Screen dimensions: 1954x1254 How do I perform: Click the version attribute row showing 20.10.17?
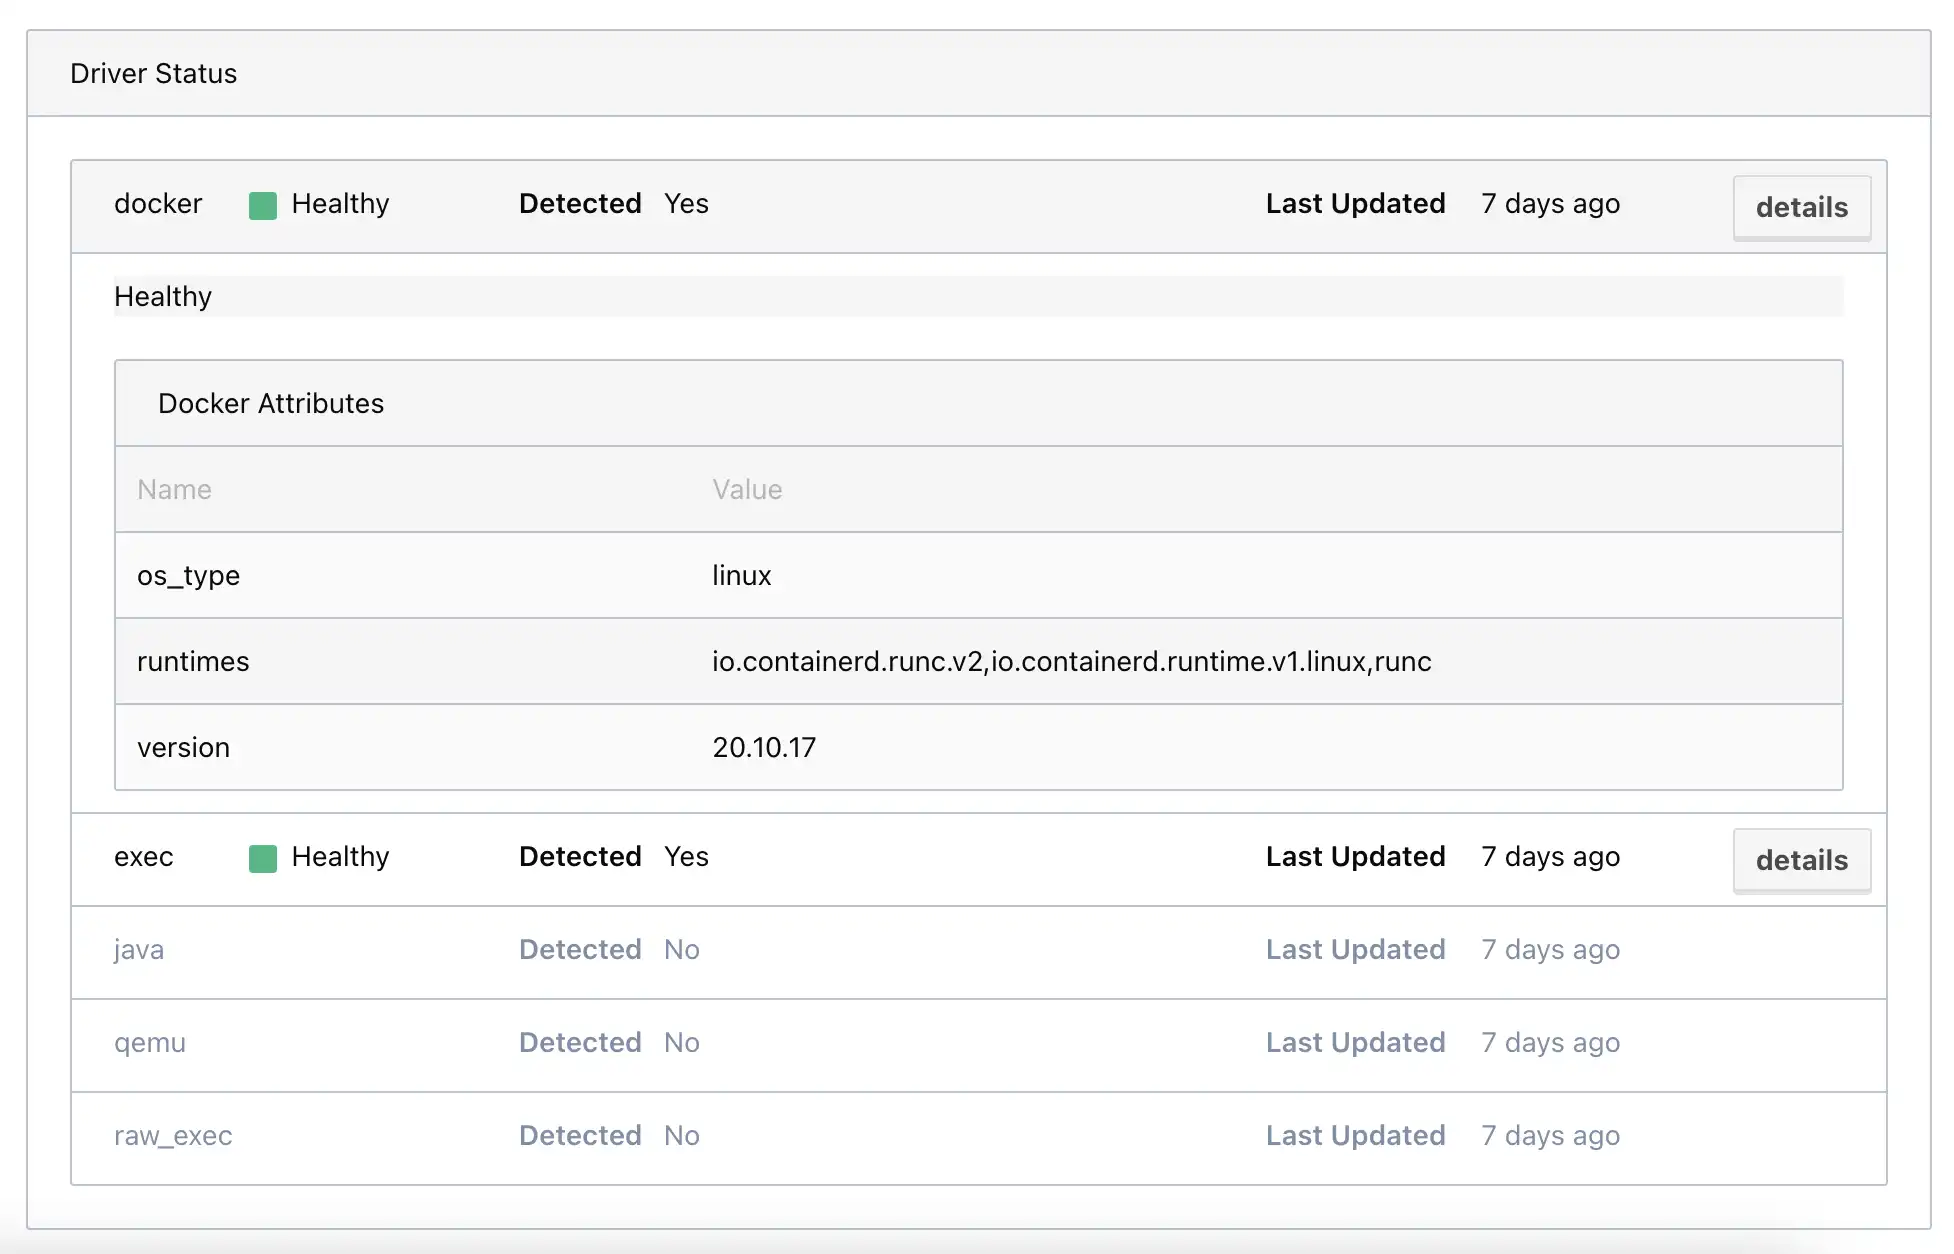pyautogui.click(x=184, y=747)
